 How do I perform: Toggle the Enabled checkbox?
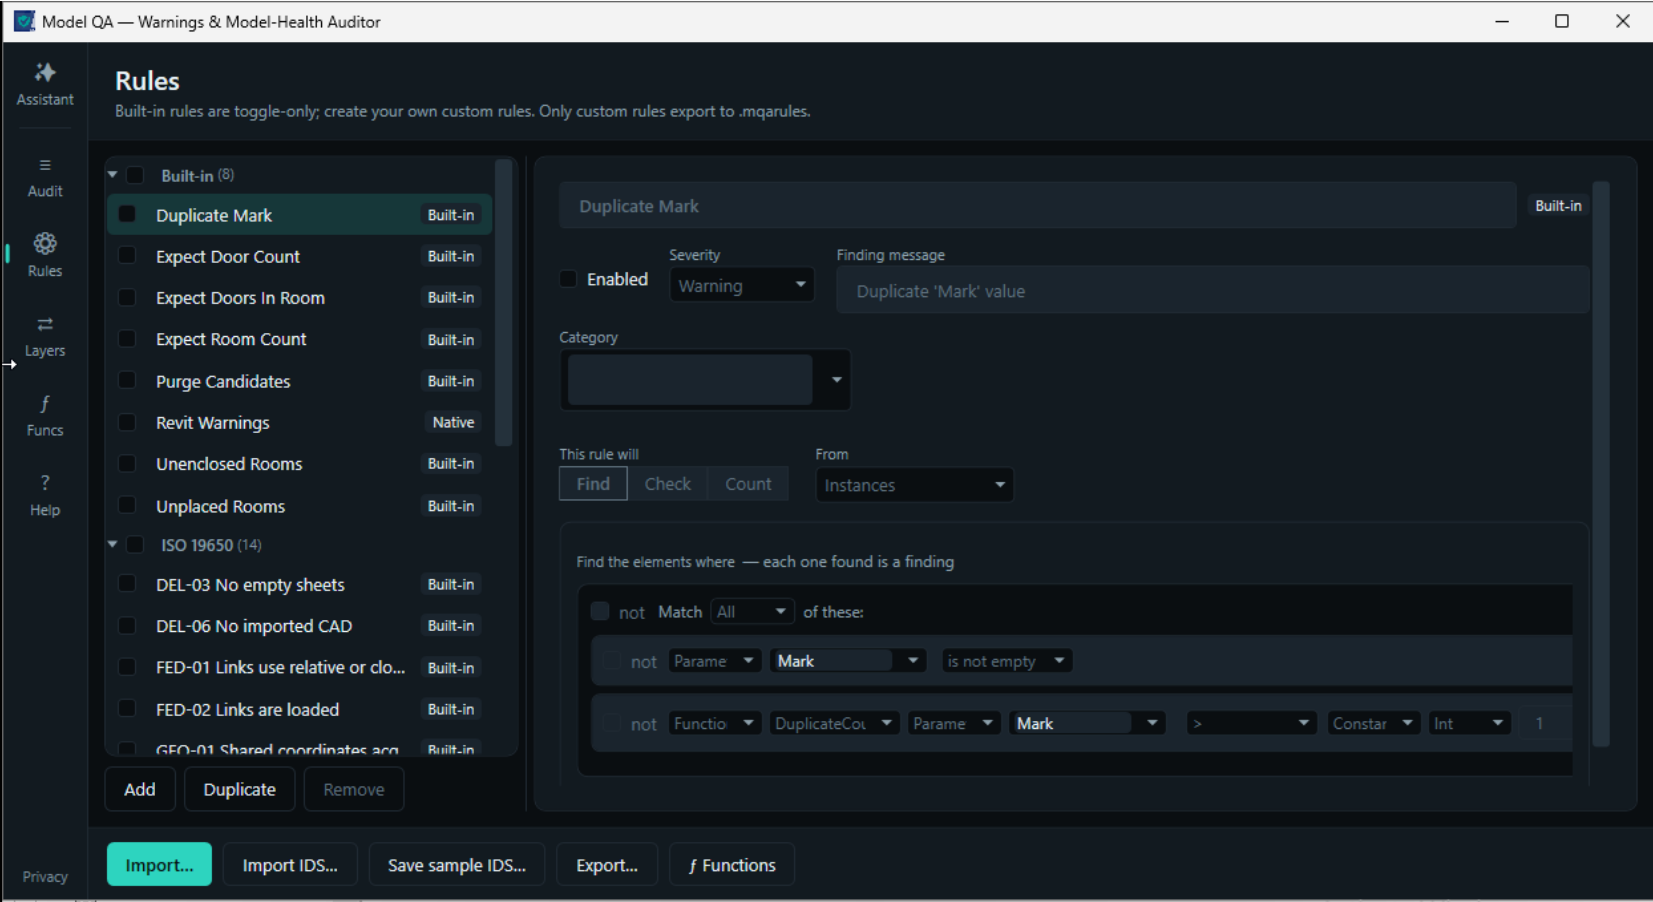click(x=568, y=279)
